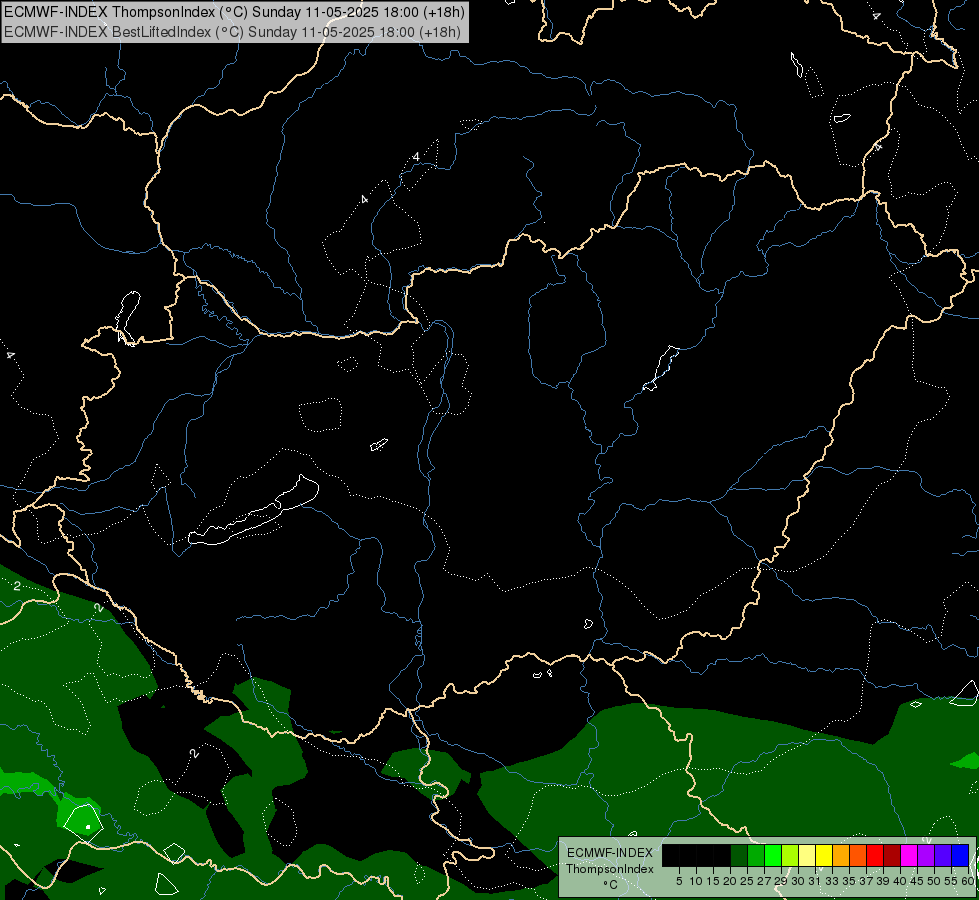Select the purple 45–50 legend swatch
The height and width of the screenshot is (900, 979).
point(925,856)
